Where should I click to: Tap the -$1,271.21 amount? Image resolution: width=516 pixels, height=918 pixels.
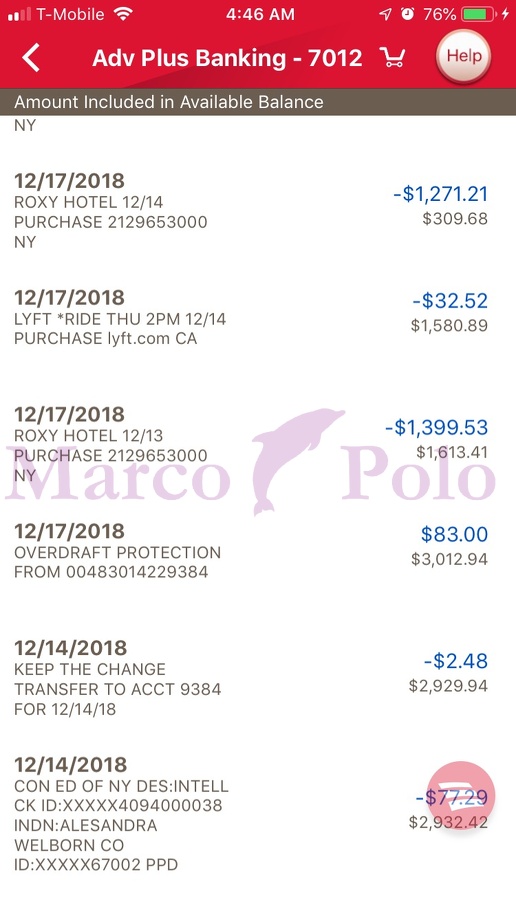(440, 194)
